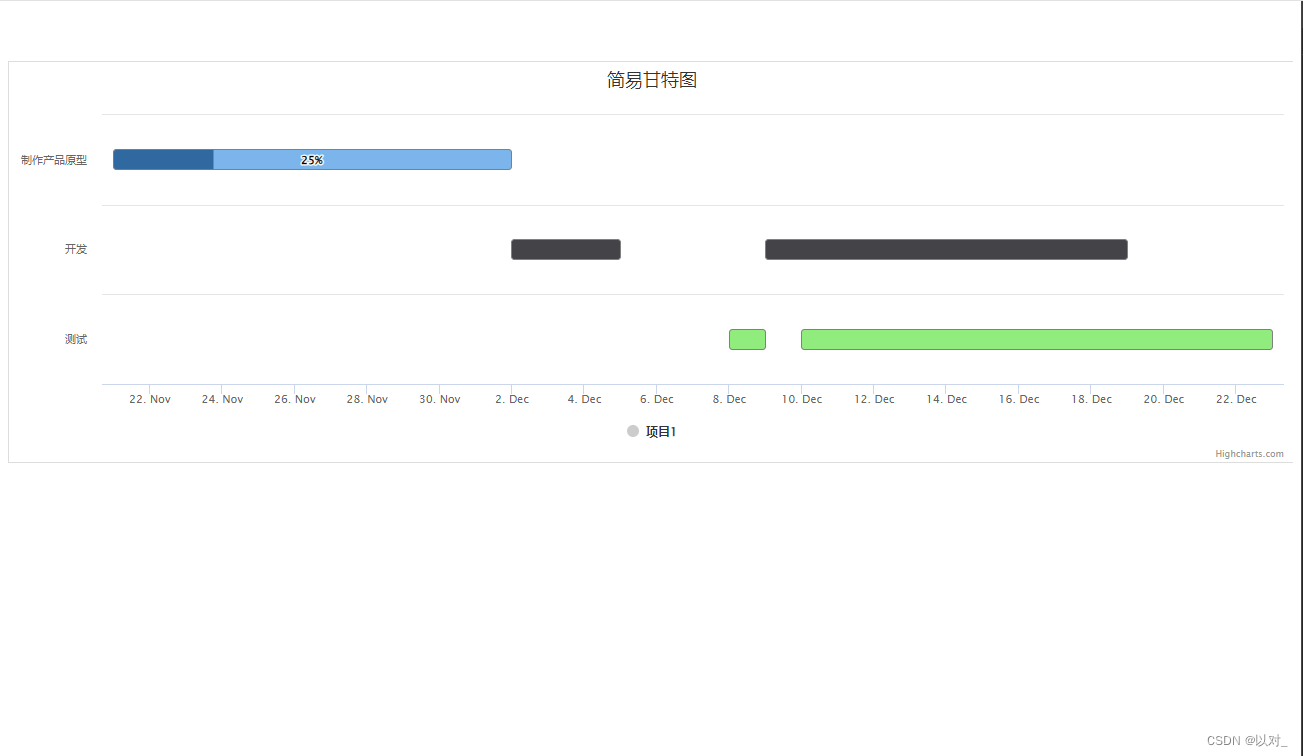The image size is (1303, 756).
Task: Click the 18. Dec axis label
Action: [1091, 399]
